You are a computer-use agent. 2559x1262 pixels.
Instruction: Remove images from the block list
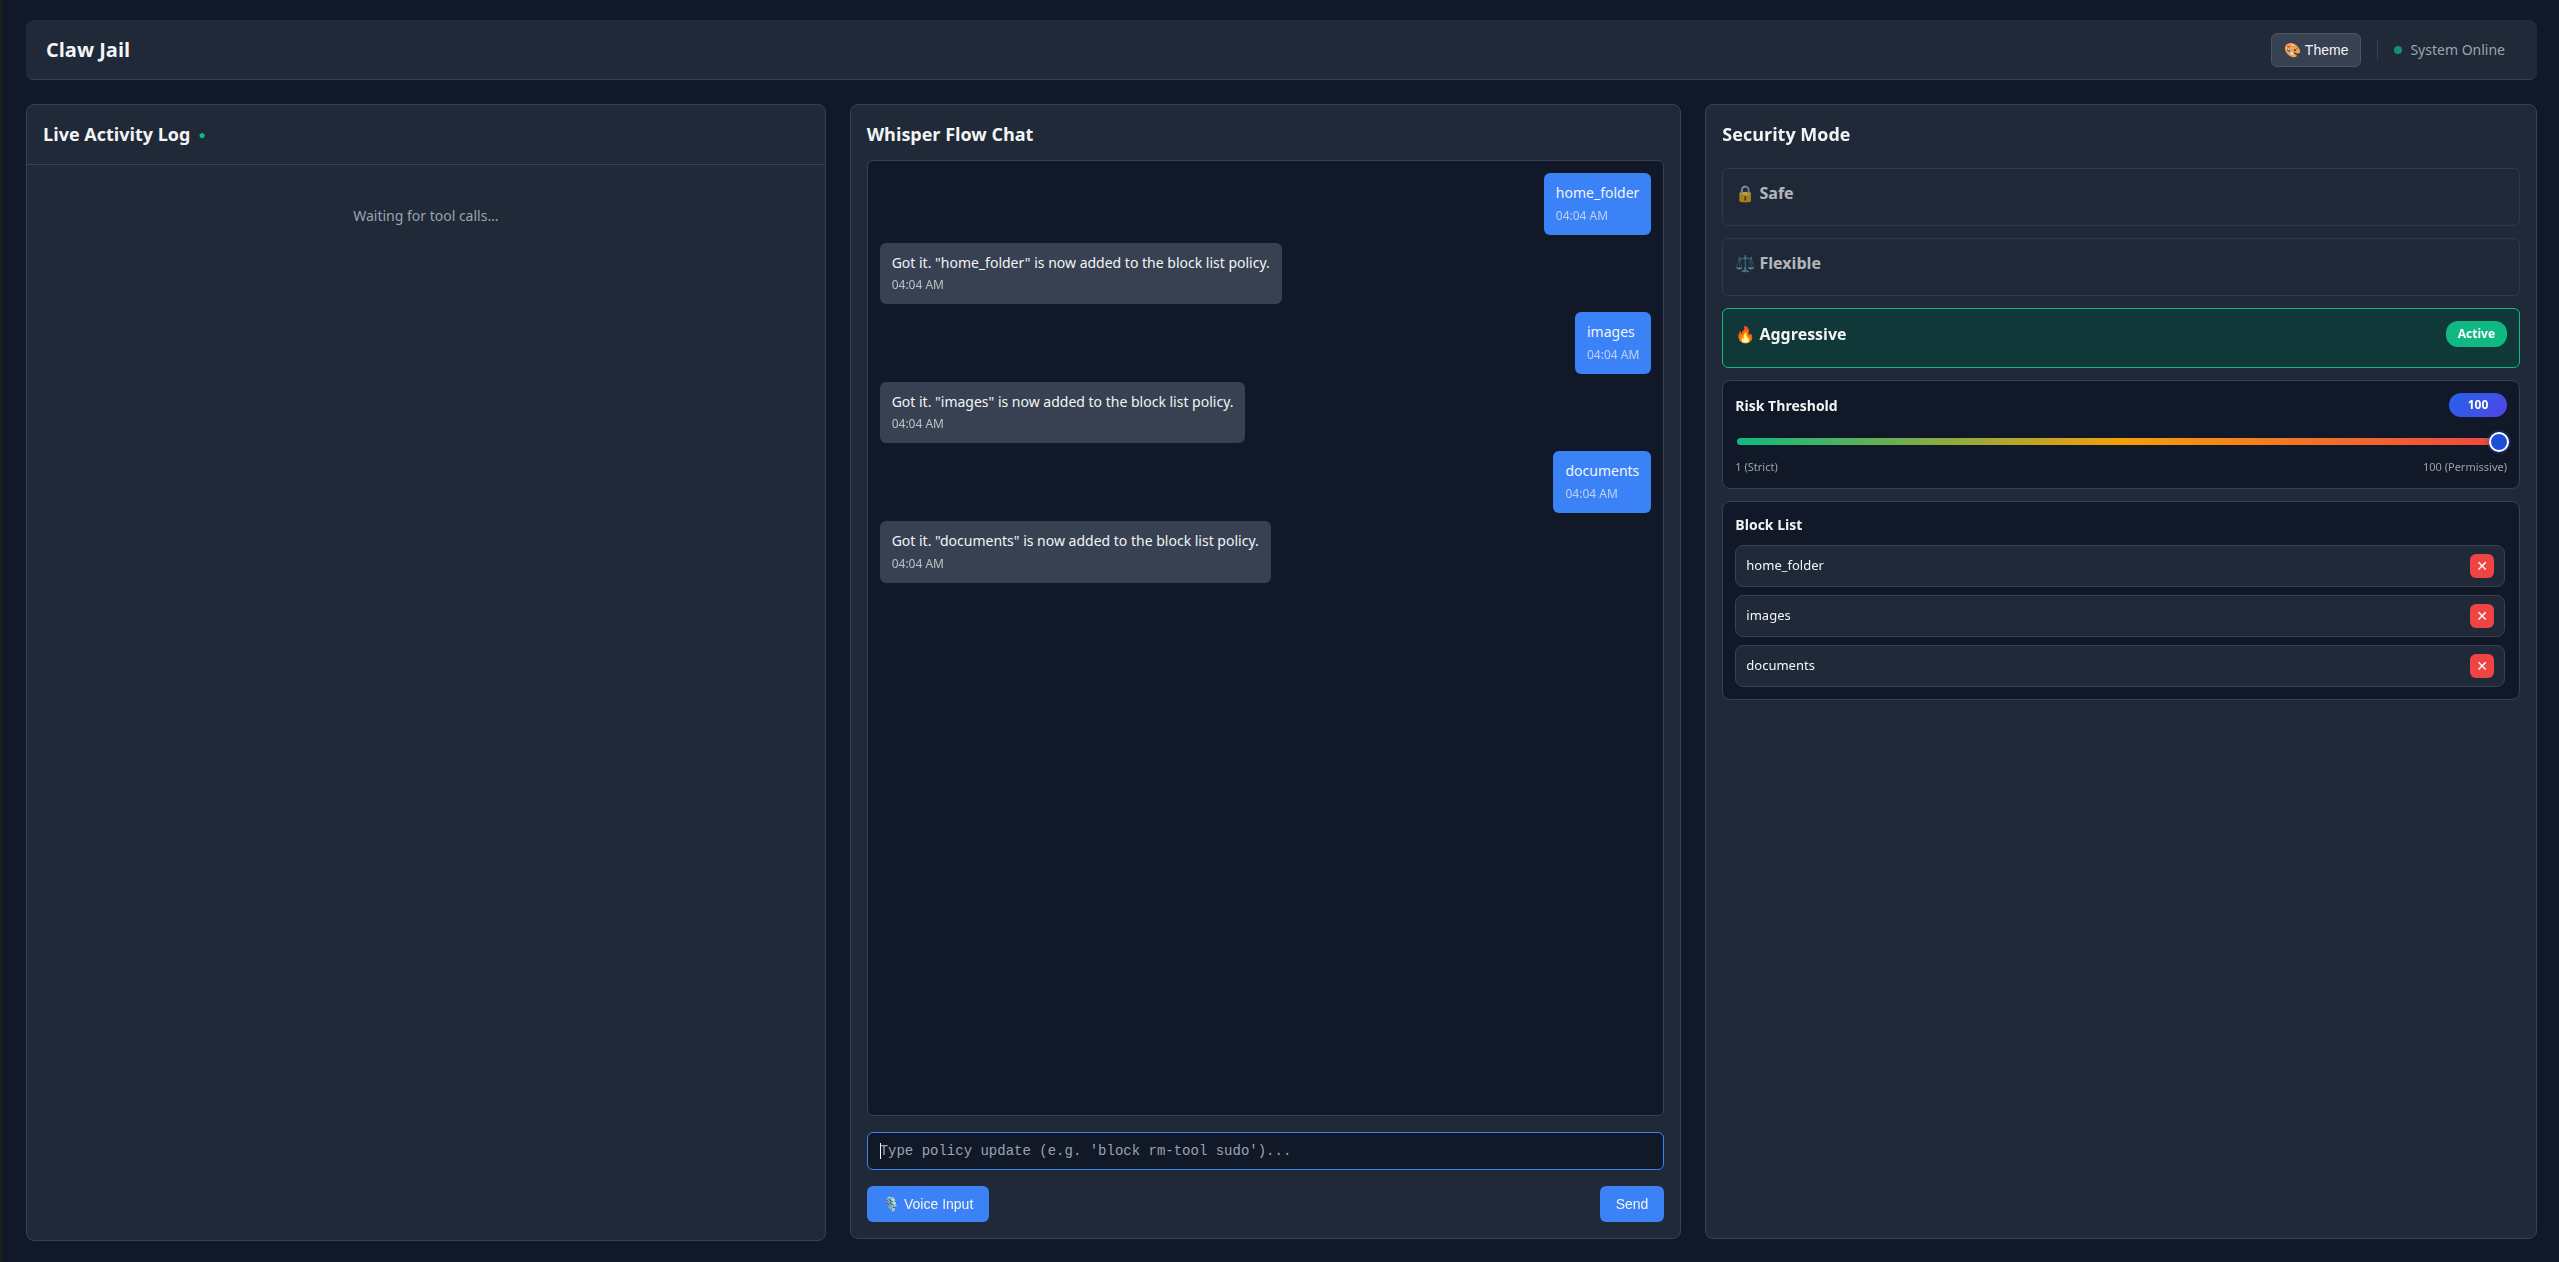click(x=2481, y=616)
